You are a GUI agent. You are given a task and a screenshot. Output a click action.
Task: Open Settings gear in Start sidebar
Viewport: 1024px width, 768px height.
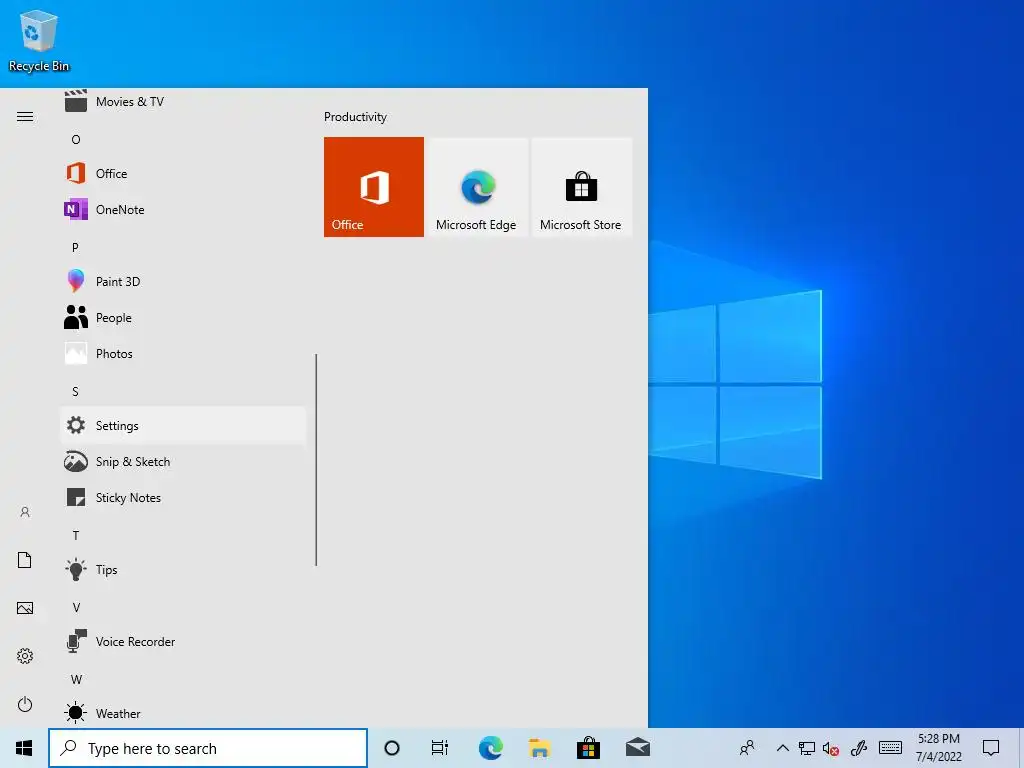[25, 656]
